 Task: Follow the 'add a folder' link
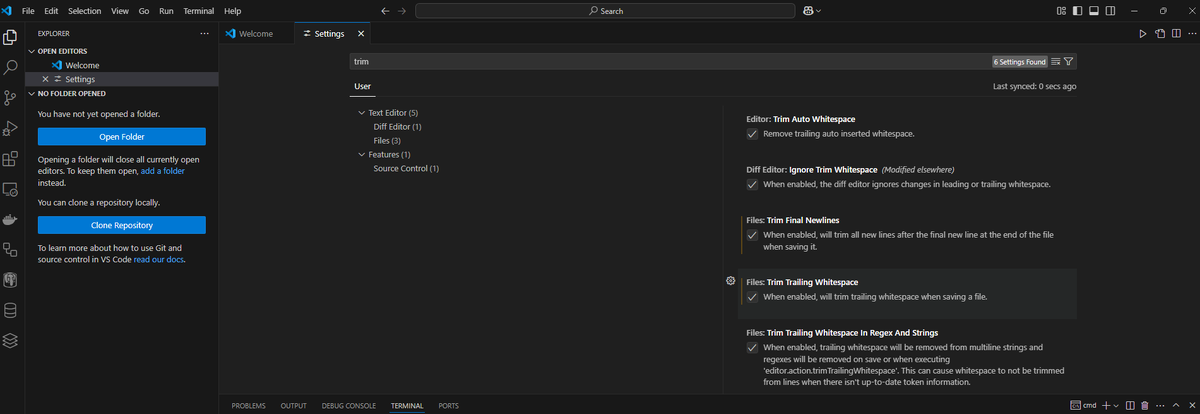[162, 171]
